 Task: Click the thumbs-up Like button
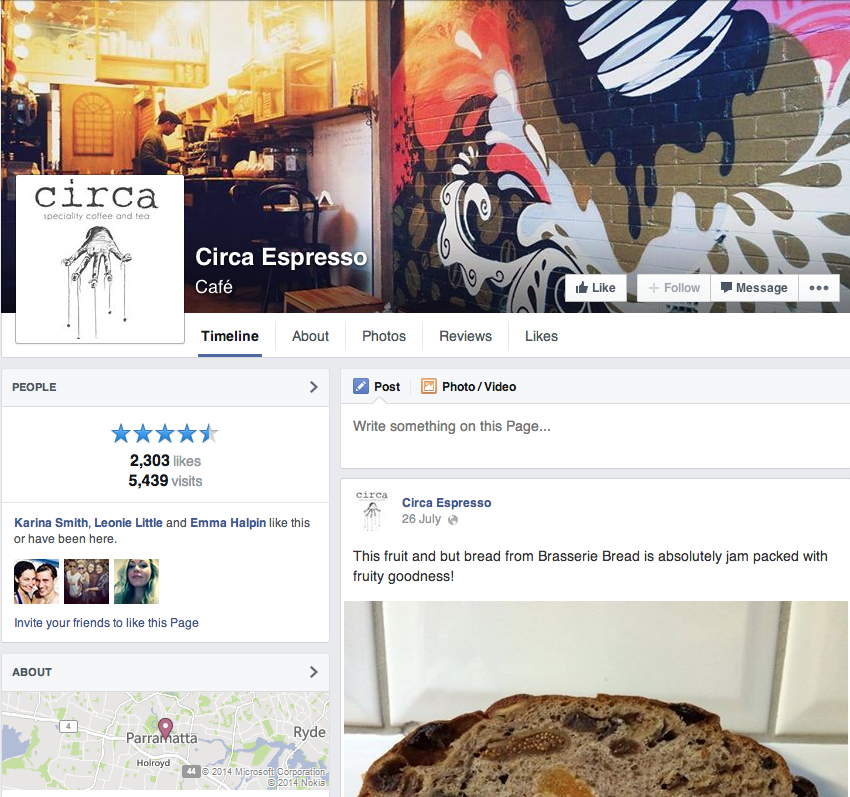coord(595,288)
